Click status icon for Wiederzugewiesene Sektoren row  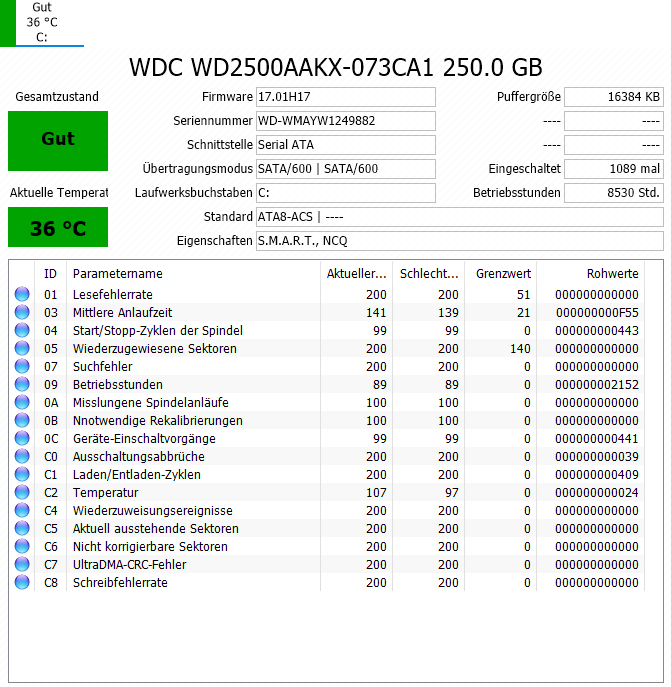pos(22,348)
